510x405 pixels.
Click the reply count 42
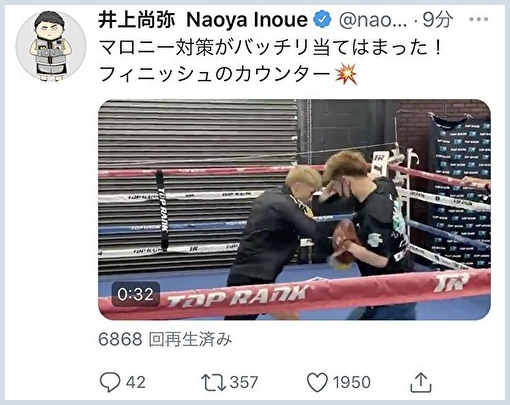[135, 382]
